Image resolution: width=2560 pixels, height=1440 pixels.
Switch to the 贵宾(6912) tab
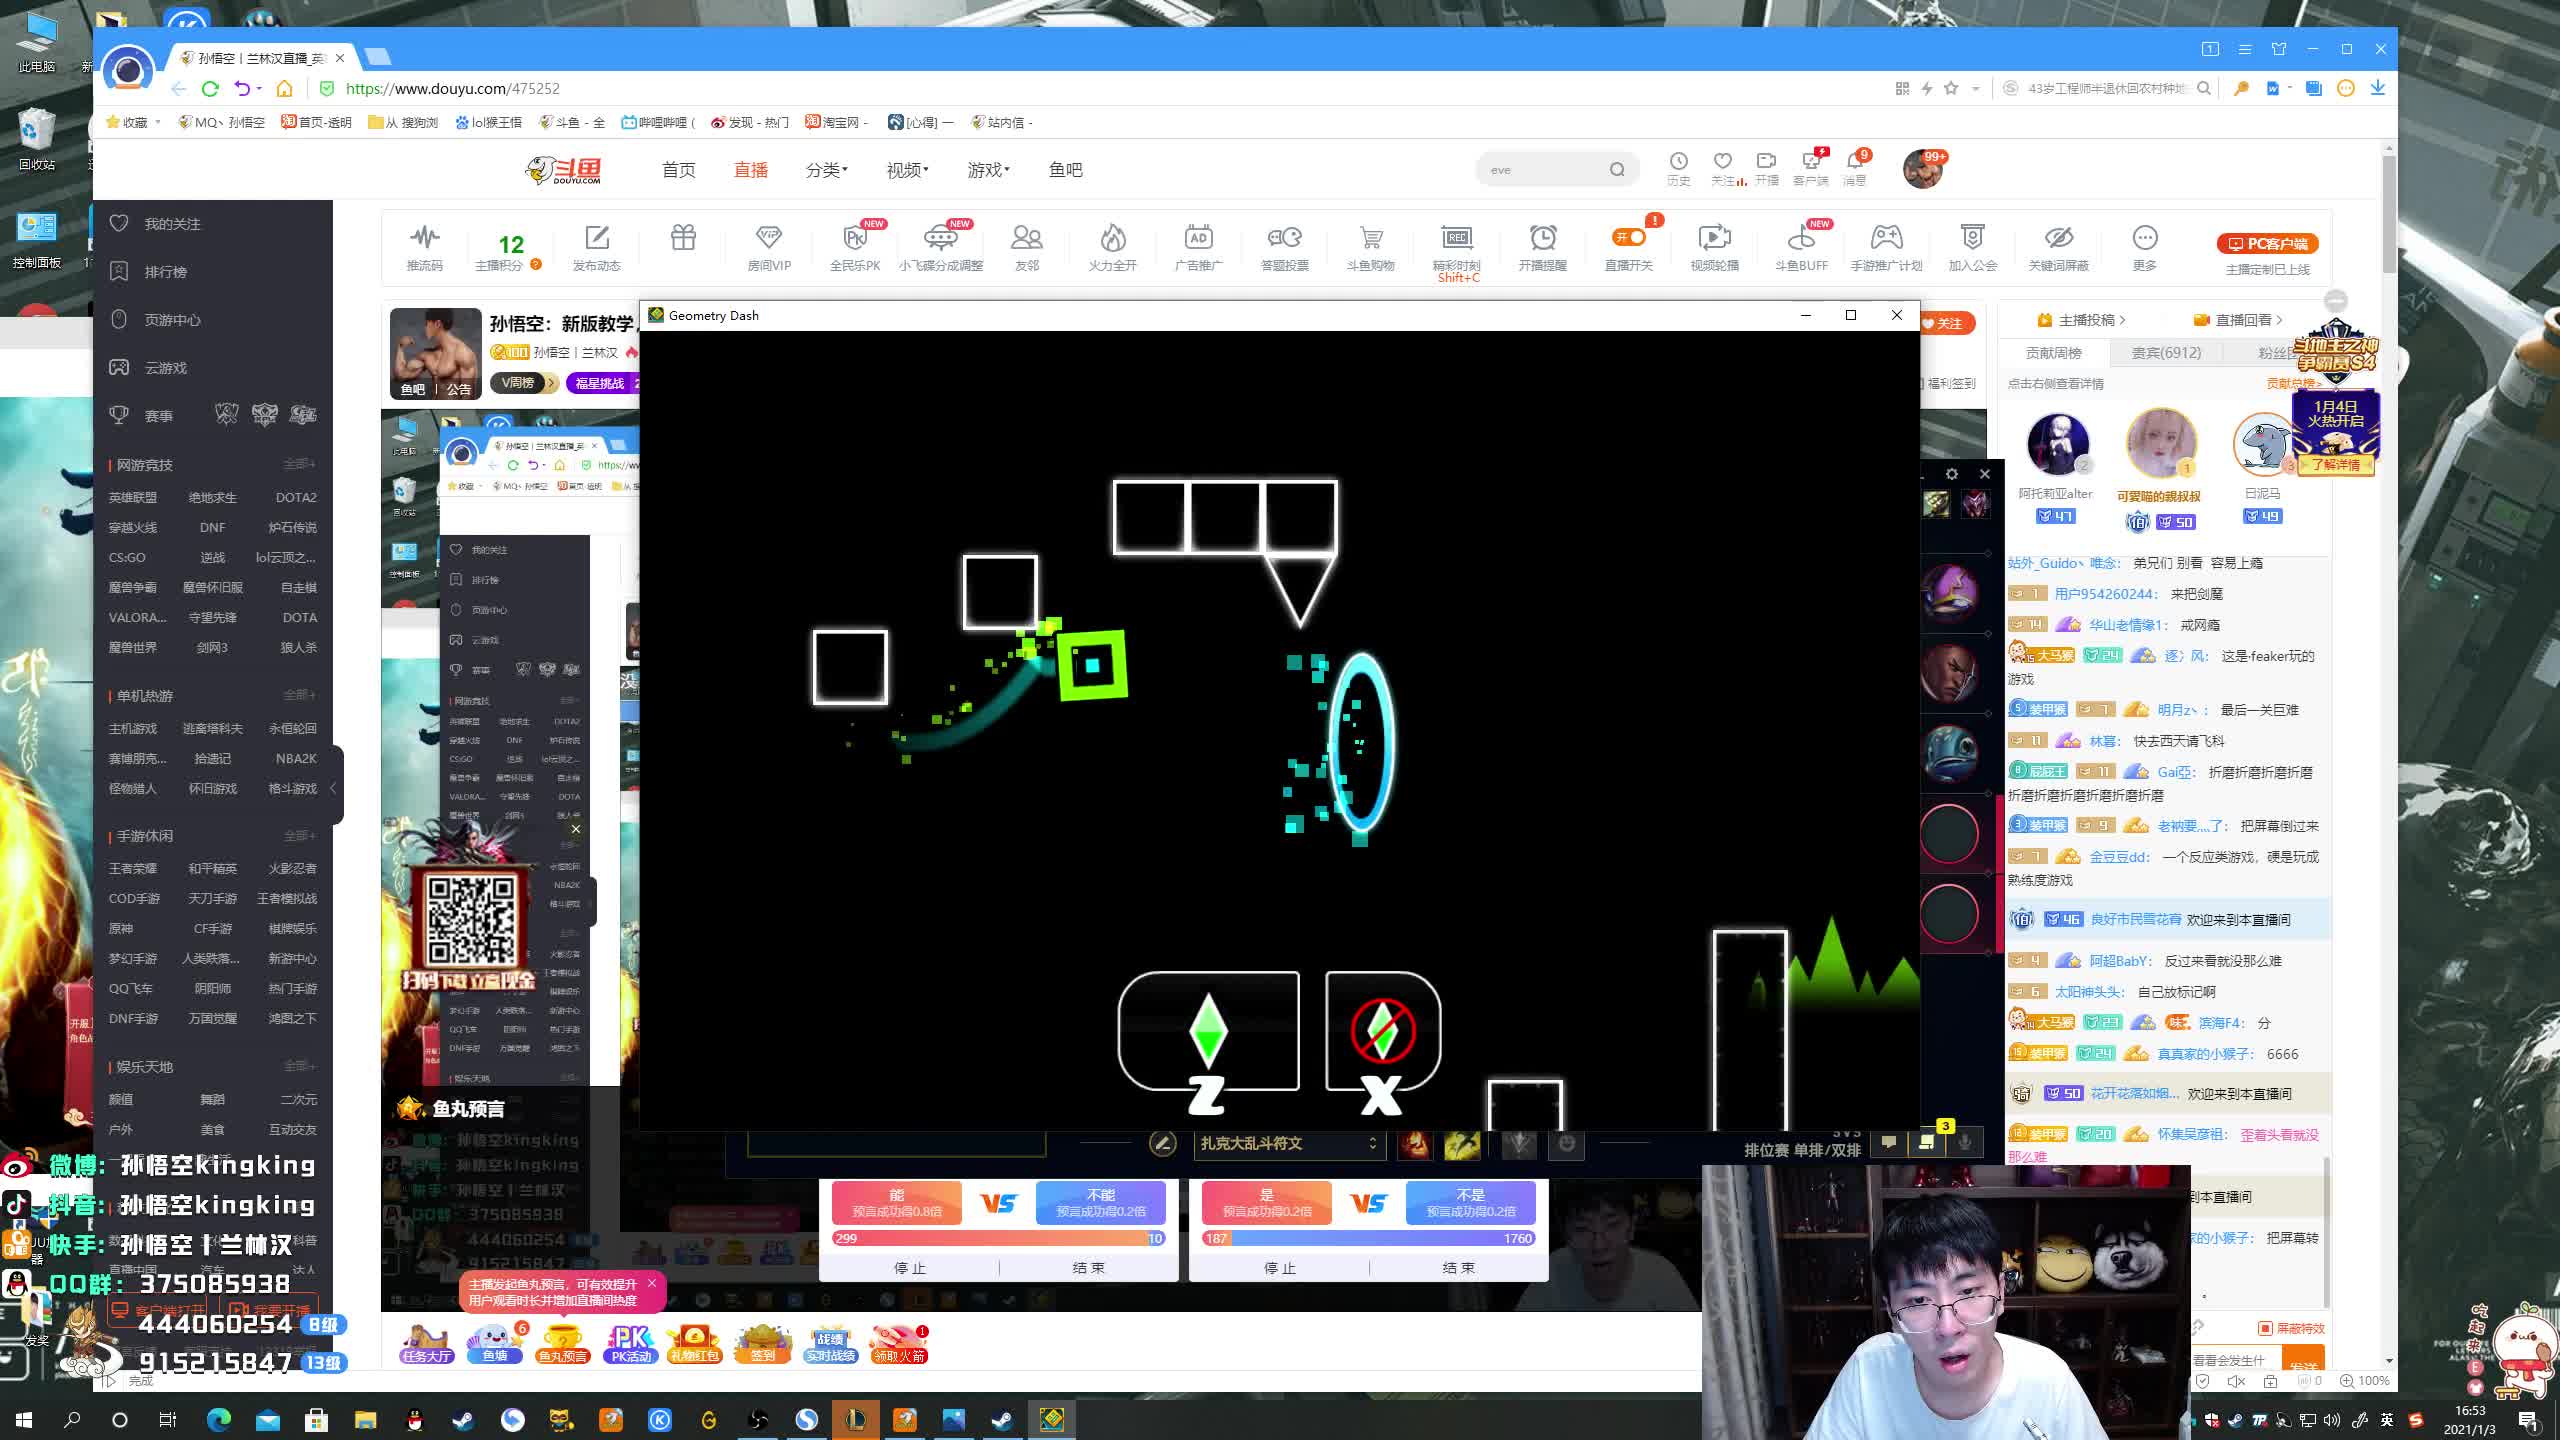(x=2166, y=353)
